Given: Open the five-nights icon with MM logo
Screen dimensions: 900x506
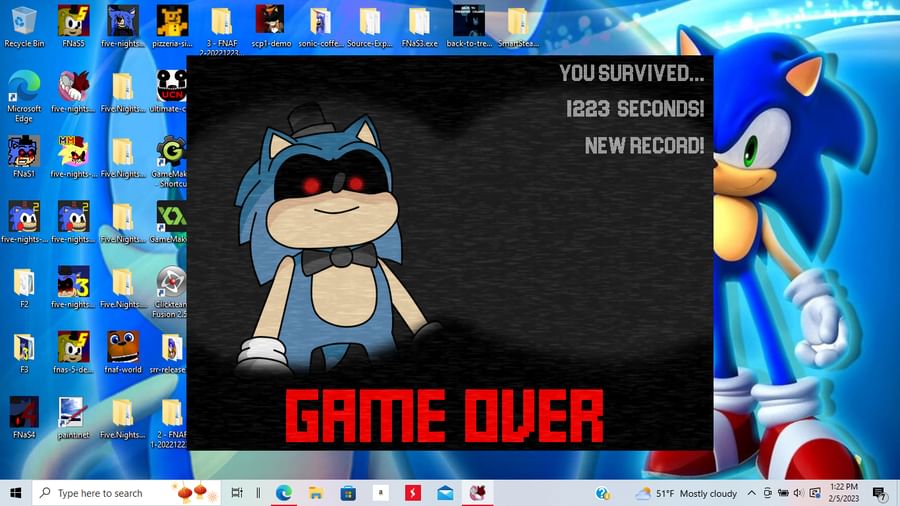Looking at the screenshot, I should click(73, 157).
